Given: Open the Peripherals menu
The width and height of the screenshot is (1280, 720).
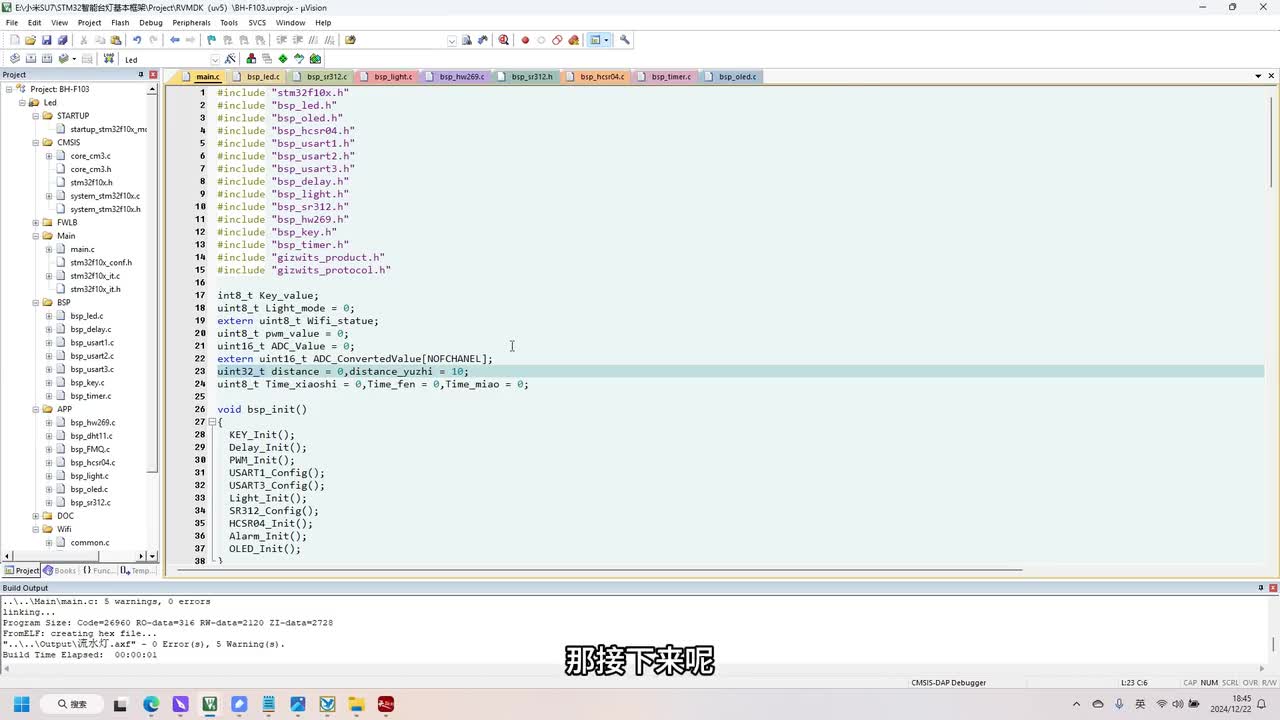Looking at the screenshot, I should tap(191, 22).
